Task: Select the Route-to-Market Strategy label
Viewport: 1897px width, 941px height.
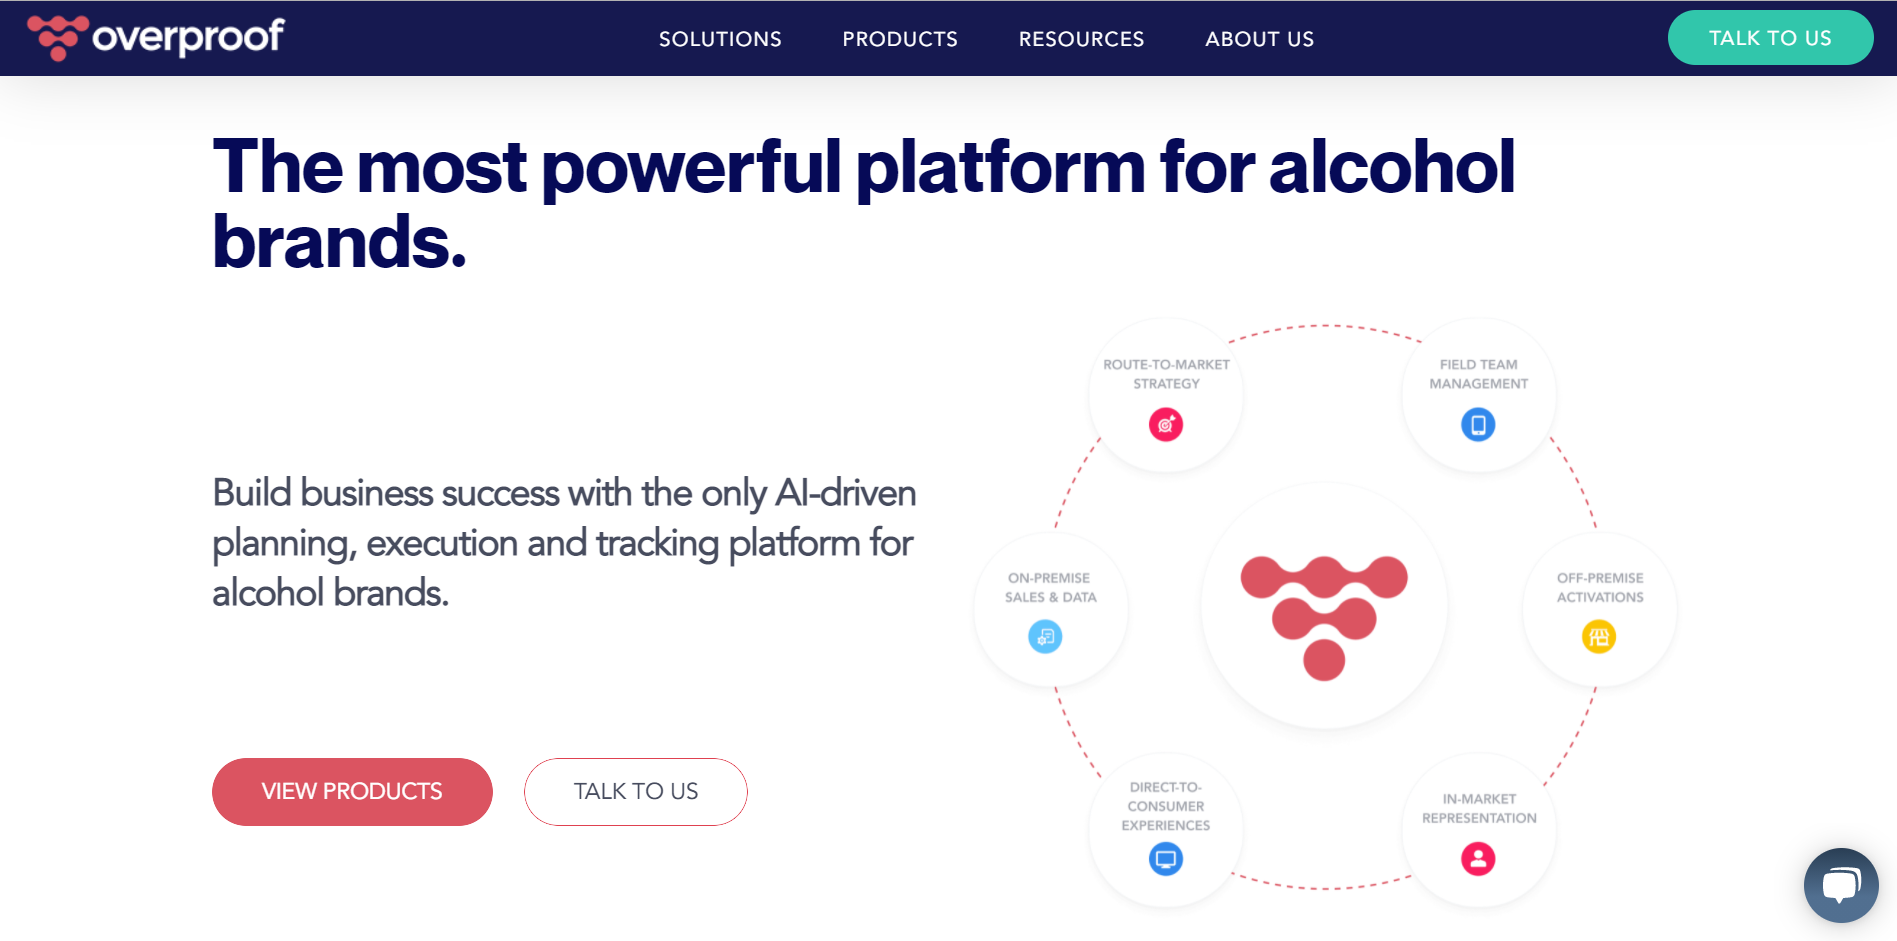Action: [x=1166, y=374]
